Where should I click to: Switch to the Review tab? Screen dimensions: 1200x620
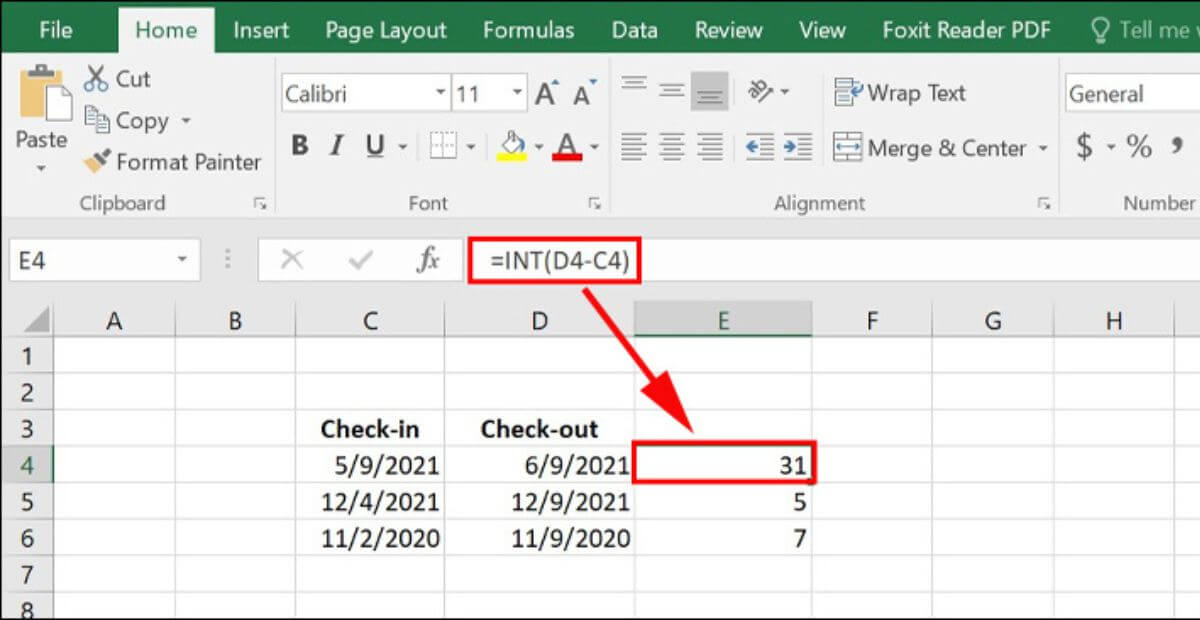[729, 29]
